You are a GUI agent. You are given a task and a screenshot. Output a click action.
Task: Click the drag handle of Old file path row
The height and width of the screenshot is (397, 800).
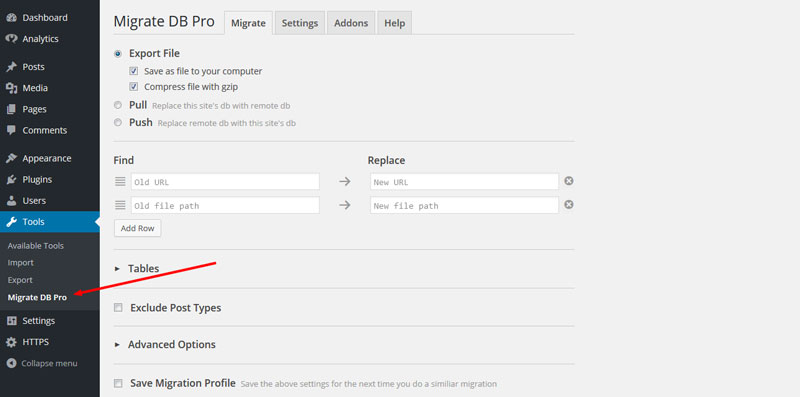(x=120, y=205)
